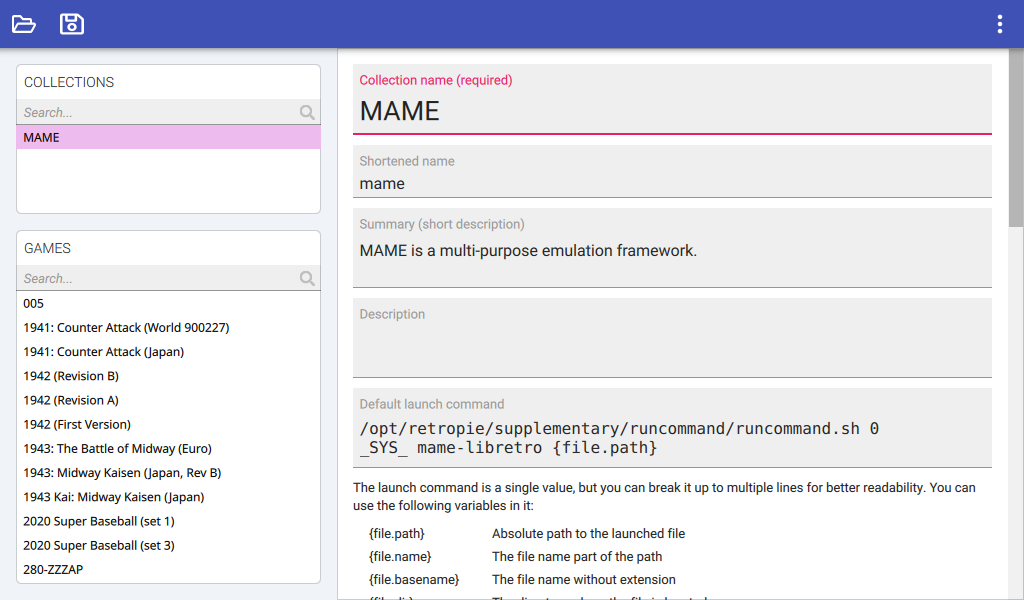Select 2020 Super Baseball (set 3)
Image resolution: width=1024 pixels, height=600 pixels.
168,545
